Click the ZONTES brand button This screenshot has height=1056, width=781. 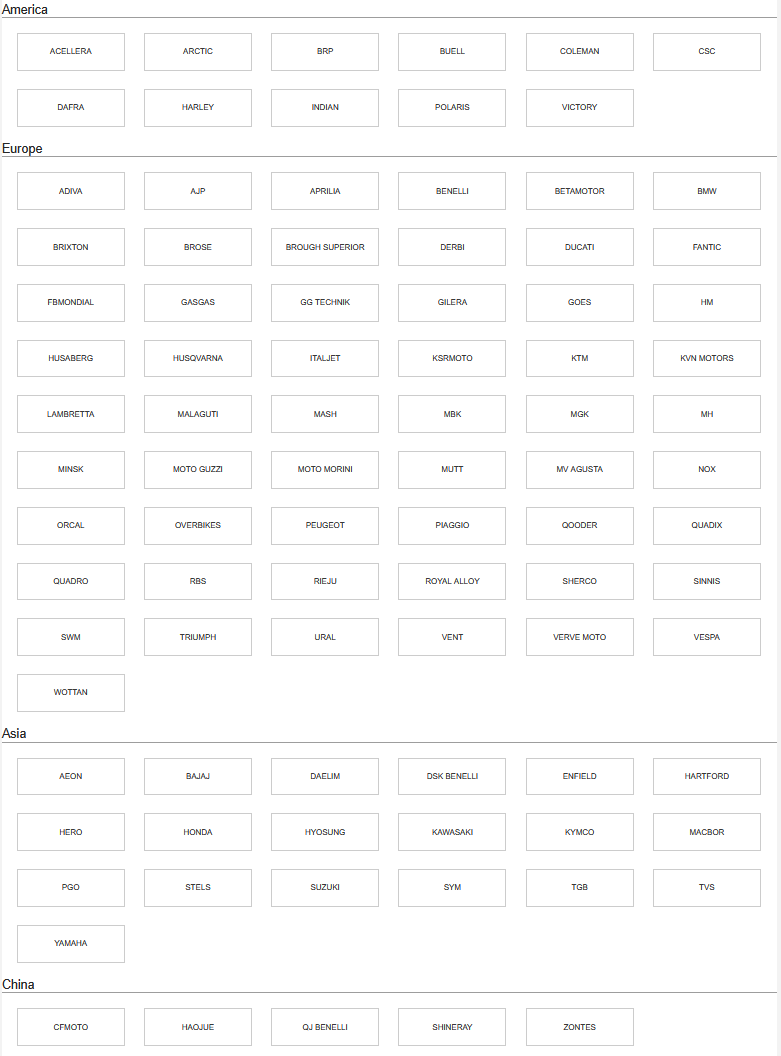click(580, 1027)
